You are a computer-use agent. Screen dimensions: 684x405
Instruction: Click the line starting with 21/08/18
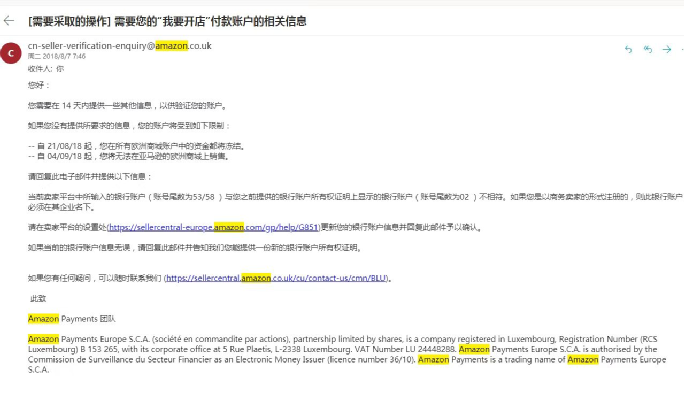pos(137,146)
